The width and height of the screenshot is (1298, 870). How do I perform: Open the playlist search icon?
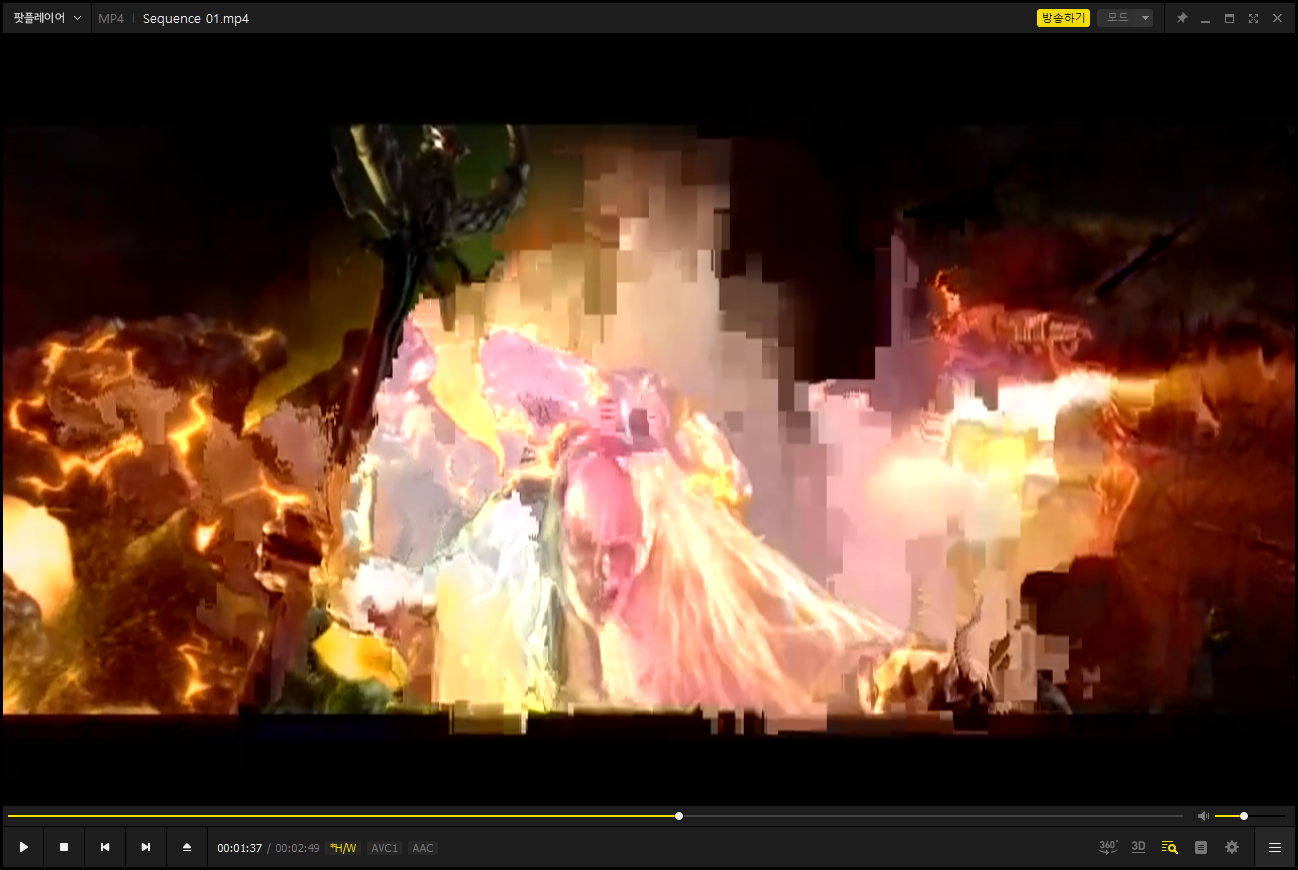tap(1169, 847)
